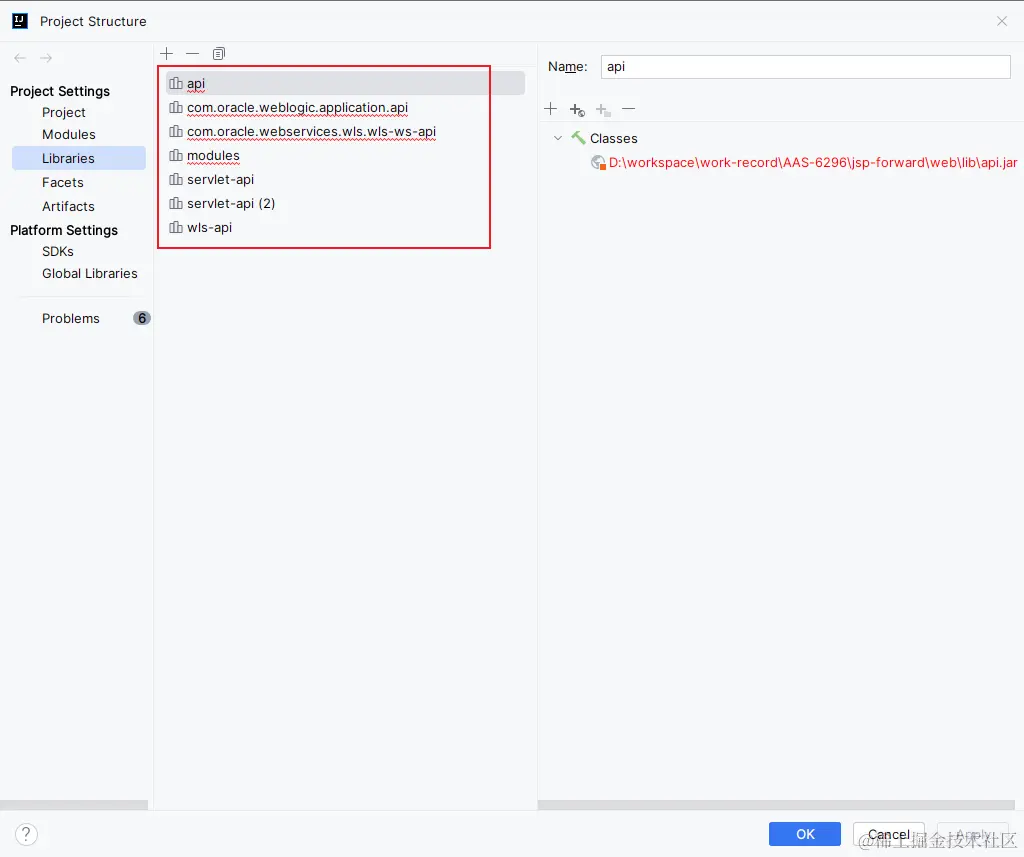Viewport: 1024px width, 857px height.
Task: Open the Modules settings page
Action: (x=69, y=135)
